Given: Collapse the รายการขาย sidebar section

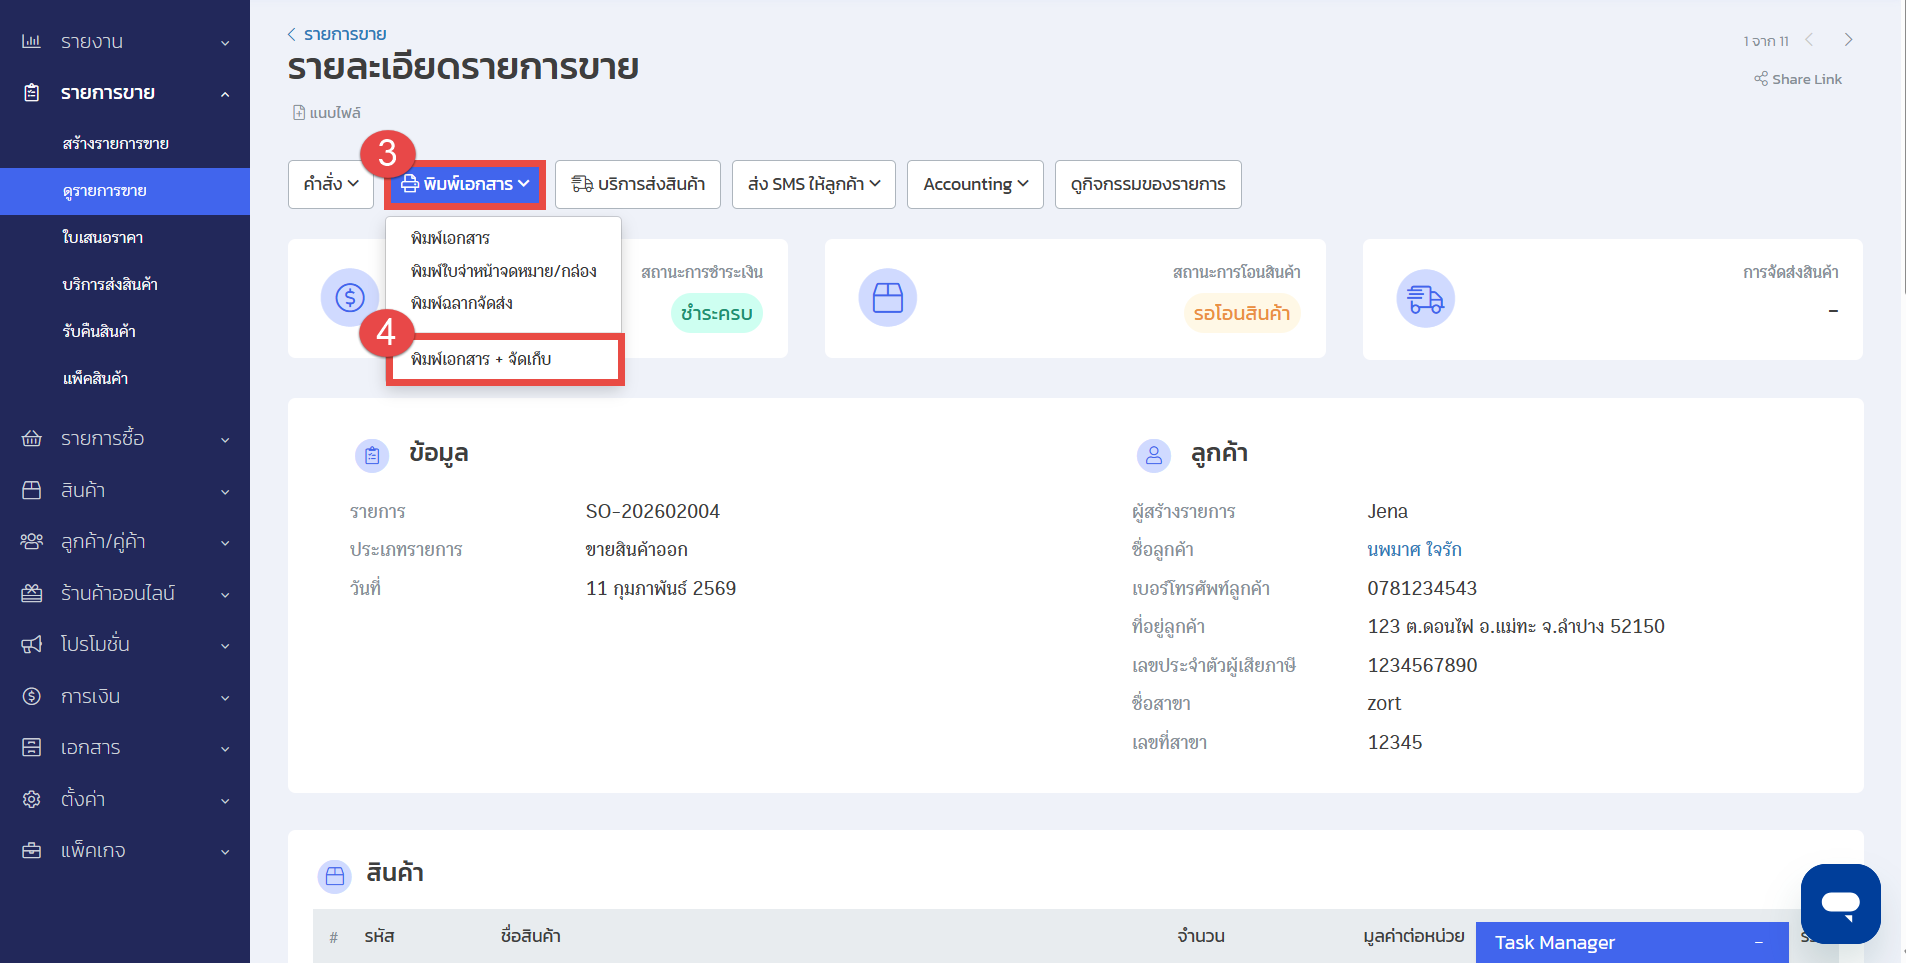Looking at the screenshot, I should (225, 94).
